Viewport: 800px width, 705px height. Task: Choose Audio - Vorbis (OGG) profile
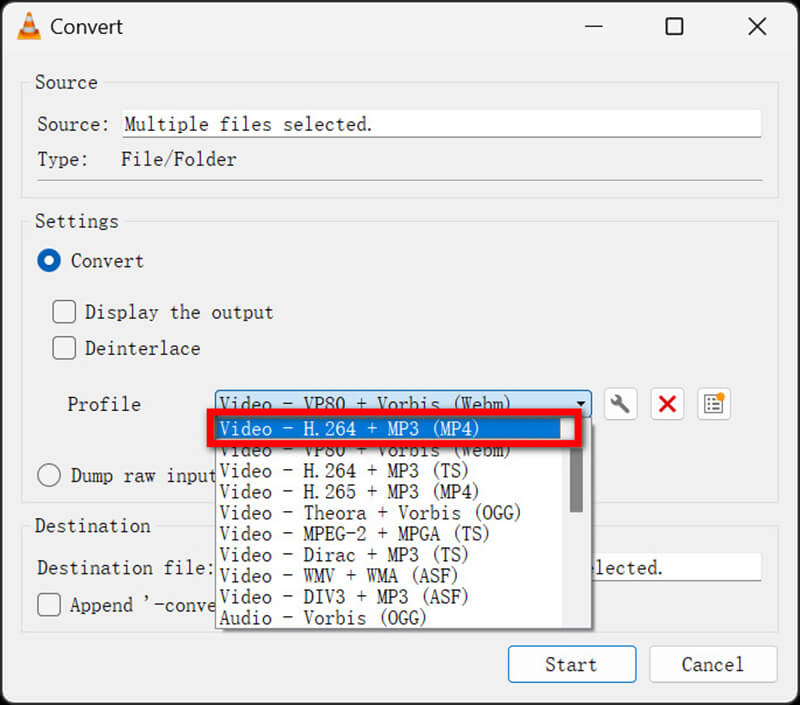pyautogui.click(x=390, y=617)
